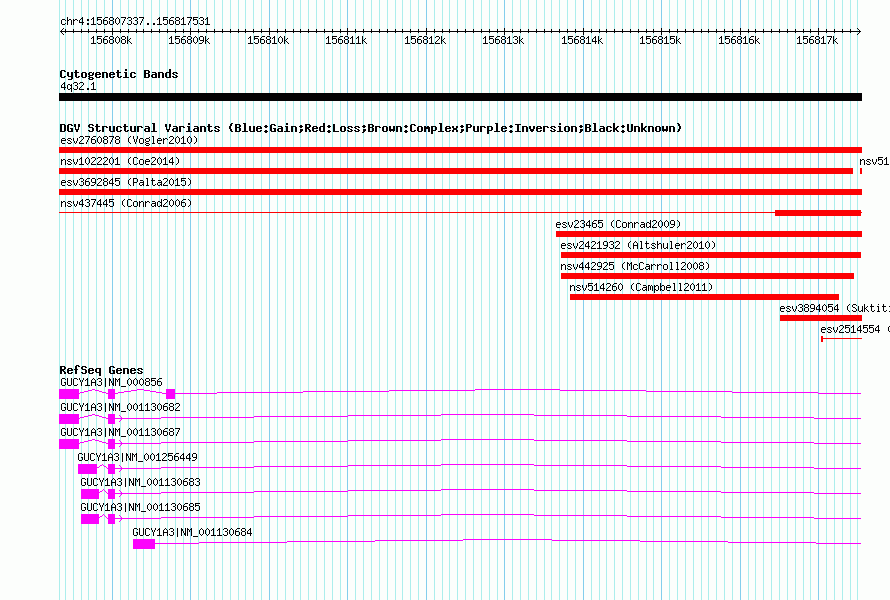890x600 pixels.
Task: Click the 4q32.1 band label
Action: 78,86
